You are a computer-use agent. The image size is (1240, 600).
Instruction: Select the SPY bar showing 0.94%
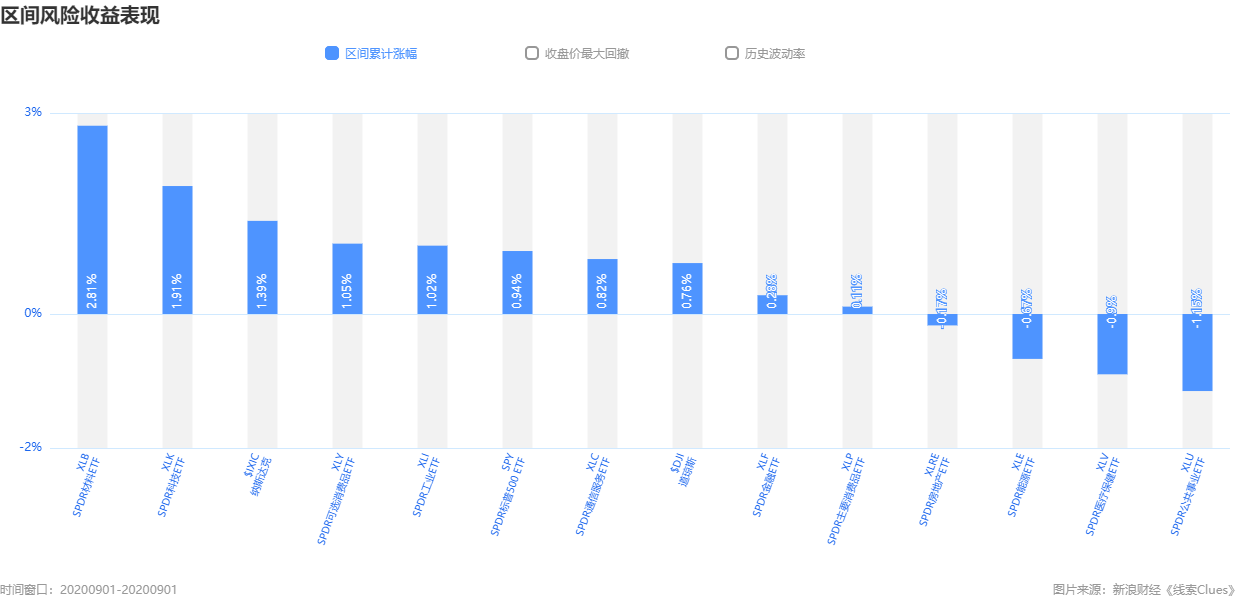click(517, 282)
